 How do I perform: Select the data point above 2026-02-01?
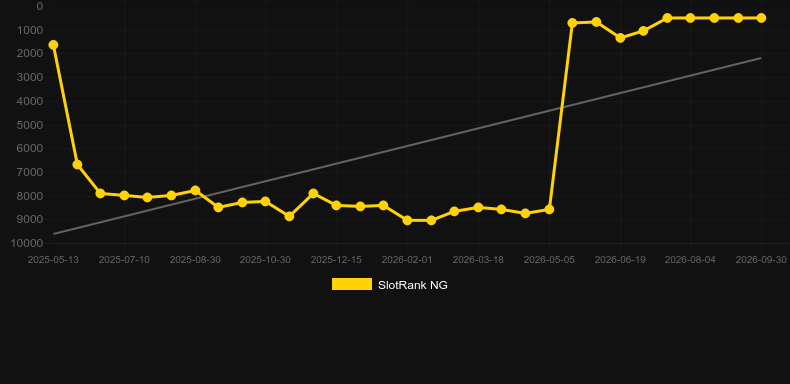click(408, 220)
